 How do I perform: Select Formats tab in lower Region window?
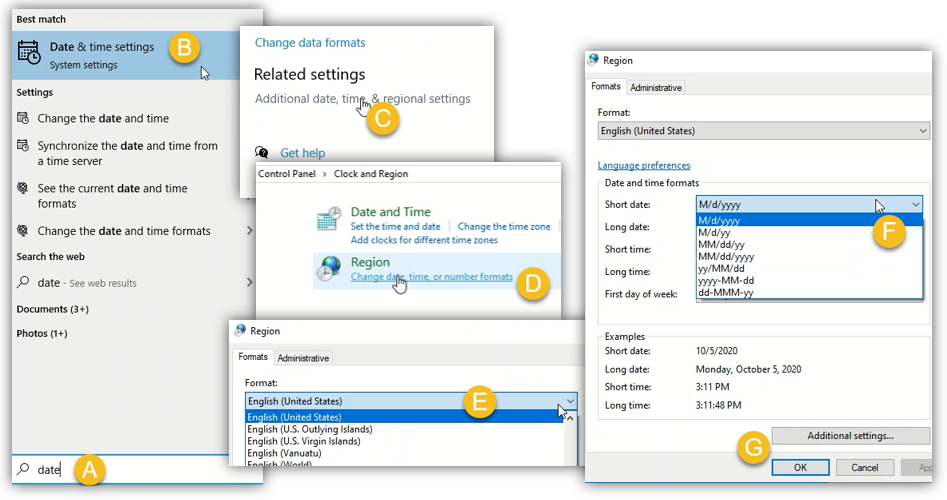(252, 357)
